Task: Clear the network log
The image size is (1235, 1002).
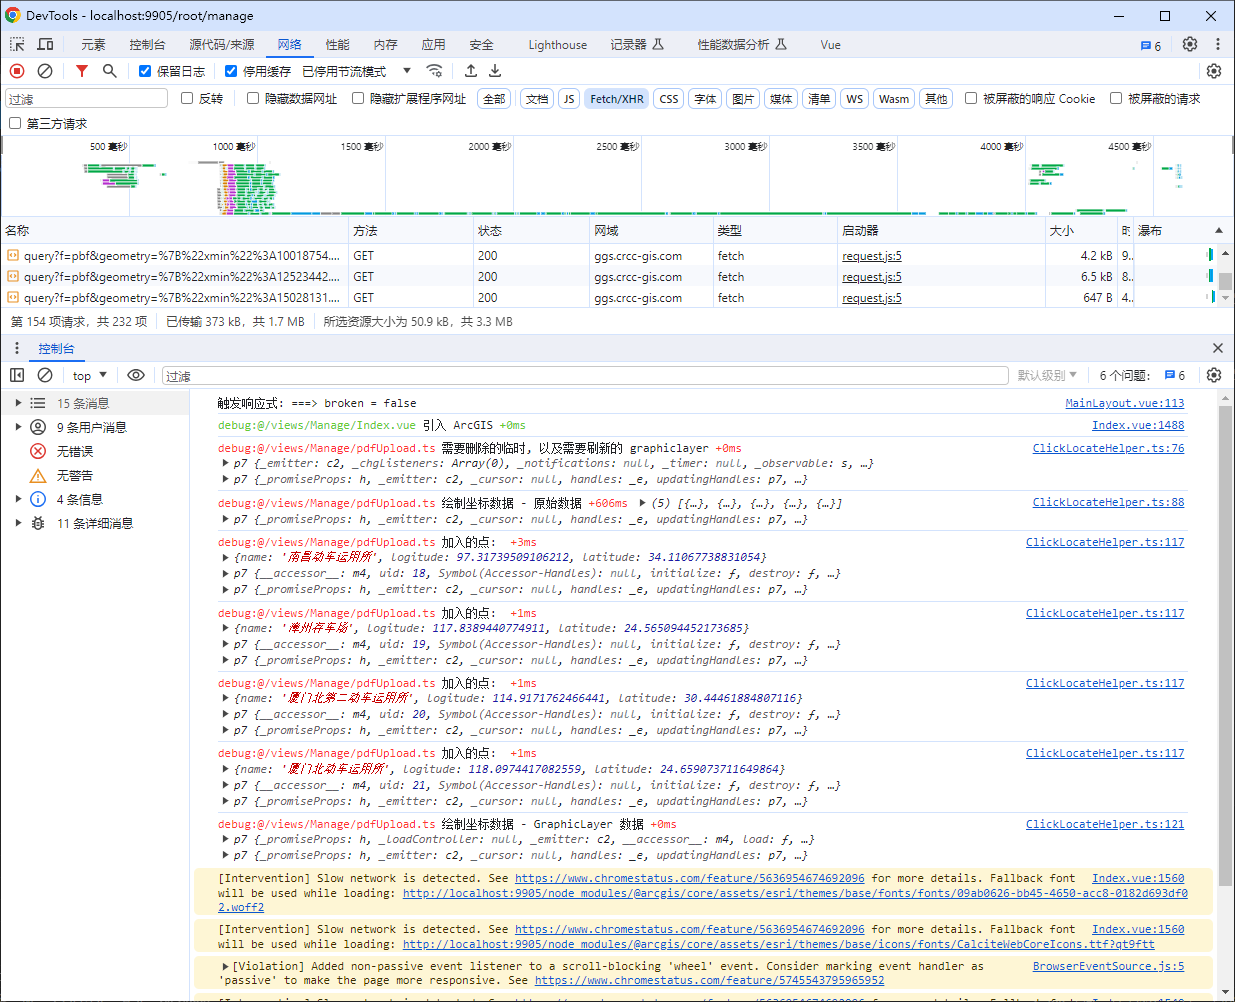Action: [45, 71]
